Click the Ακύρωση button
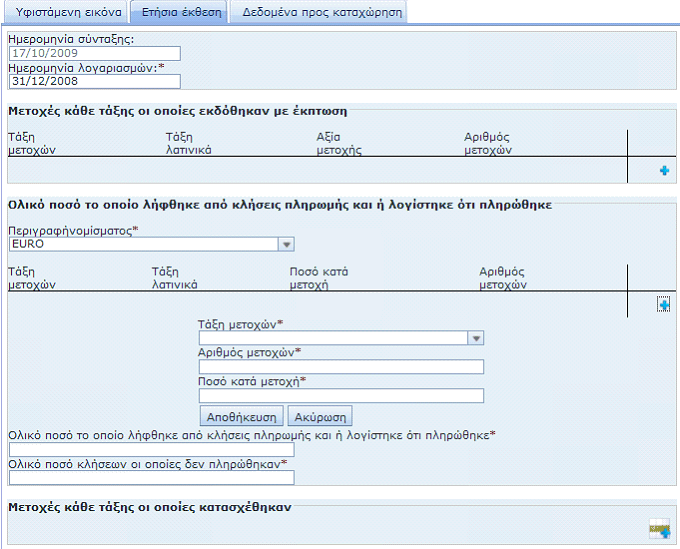The width and height of the screenshot is (680, 549). click(320, 417)
